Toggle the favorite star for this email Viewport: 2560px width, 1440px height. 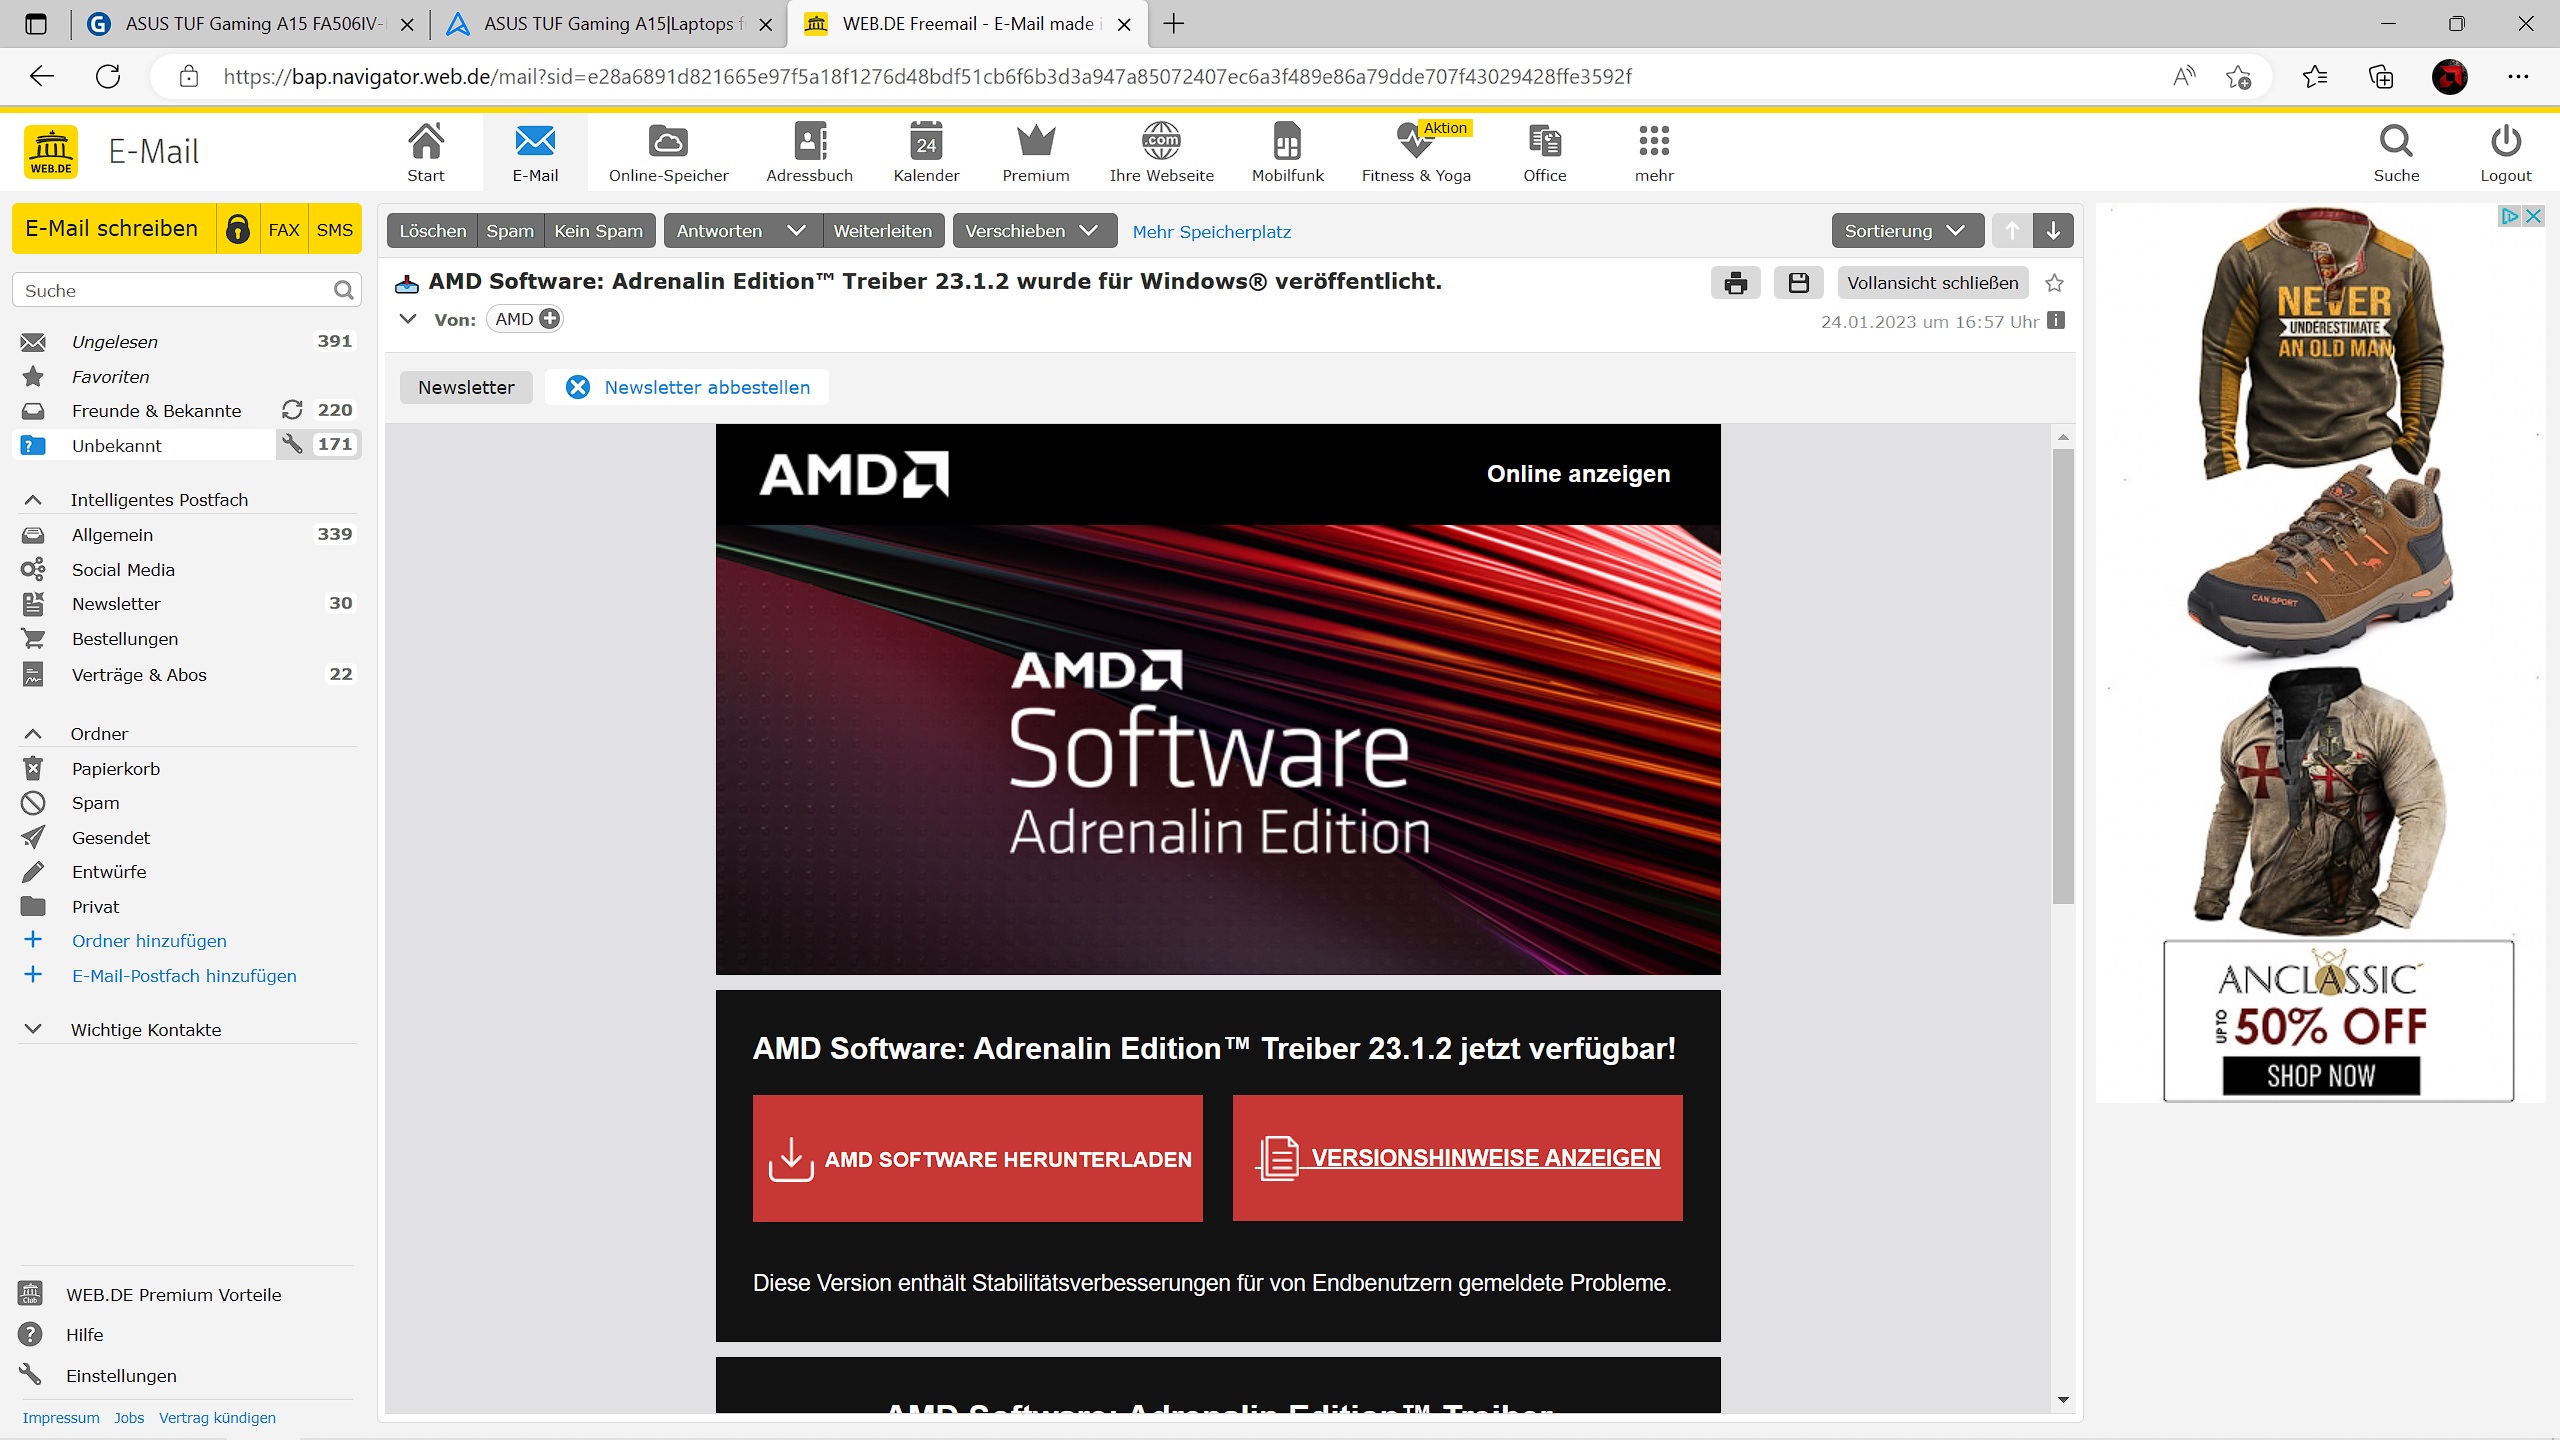click(x=2054, y=283)
